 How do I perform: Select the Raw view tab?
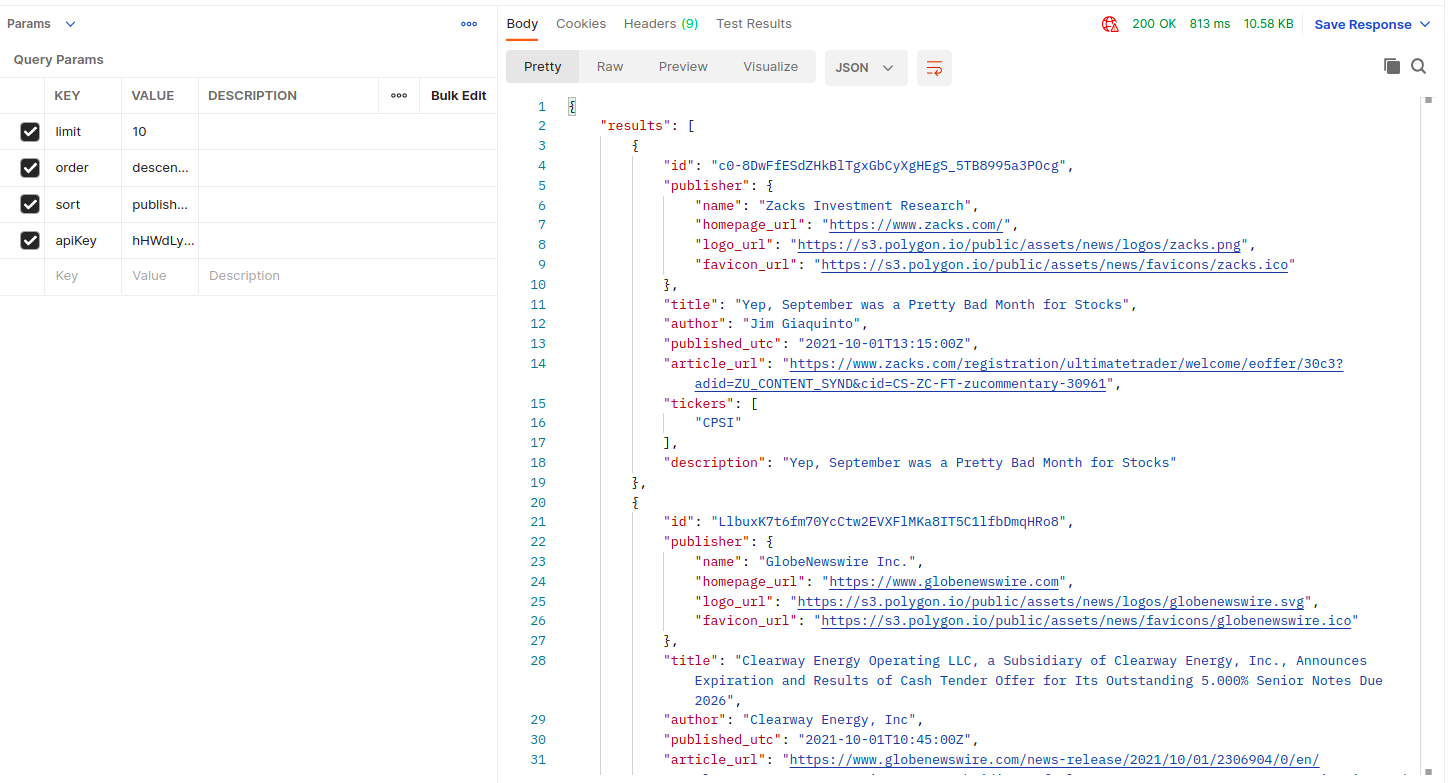pyautogui.click(x=610, y=67)
